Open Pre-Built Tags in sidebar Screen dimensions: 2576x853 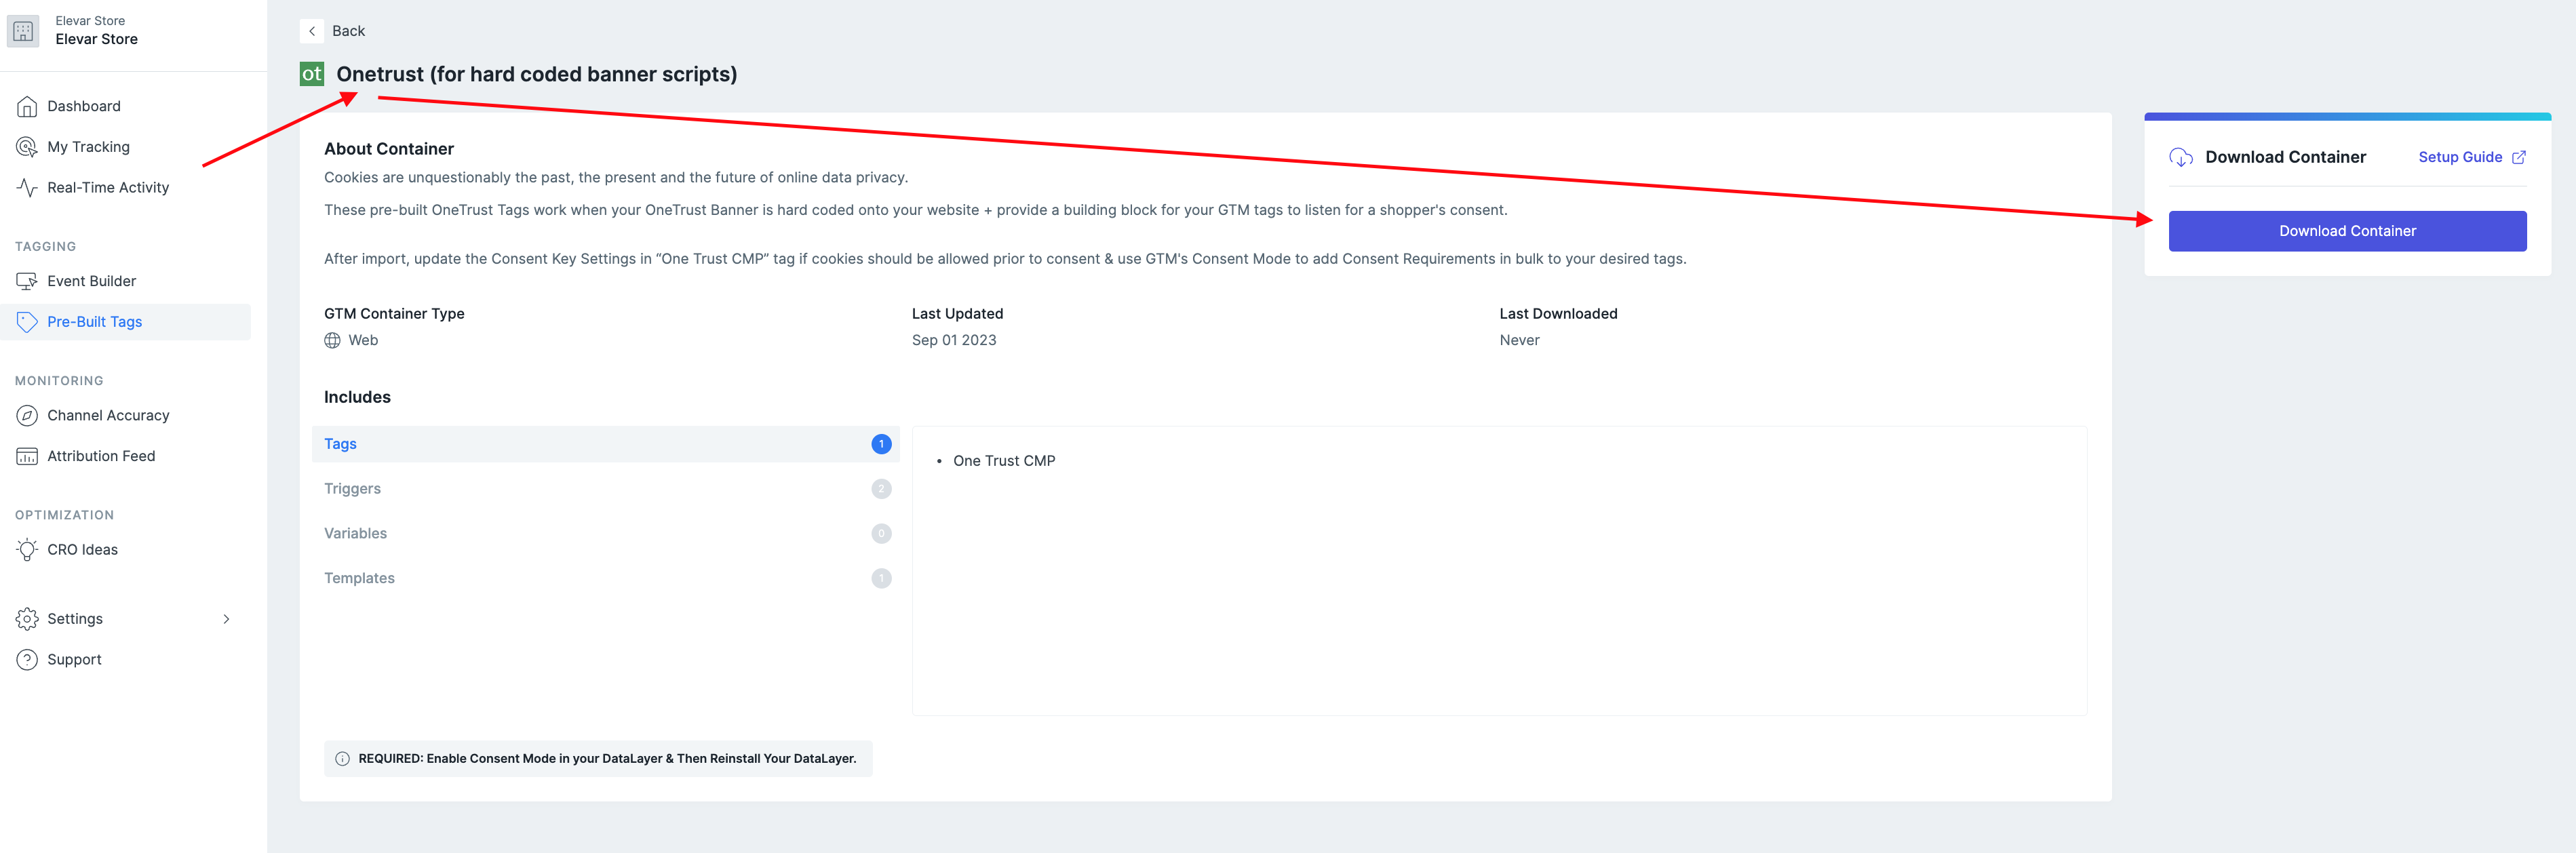(95, 322)
